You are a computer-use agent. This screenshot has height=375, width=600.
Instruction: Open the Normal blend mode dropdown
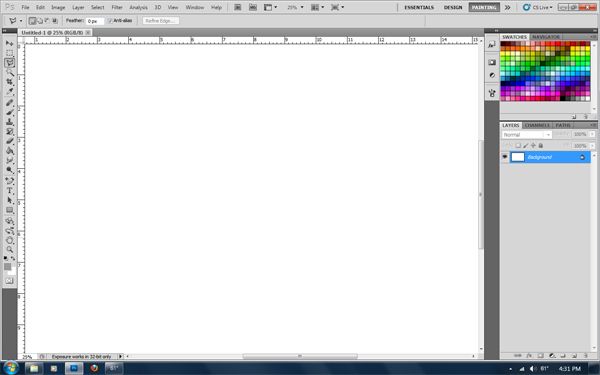coord(527,135)
